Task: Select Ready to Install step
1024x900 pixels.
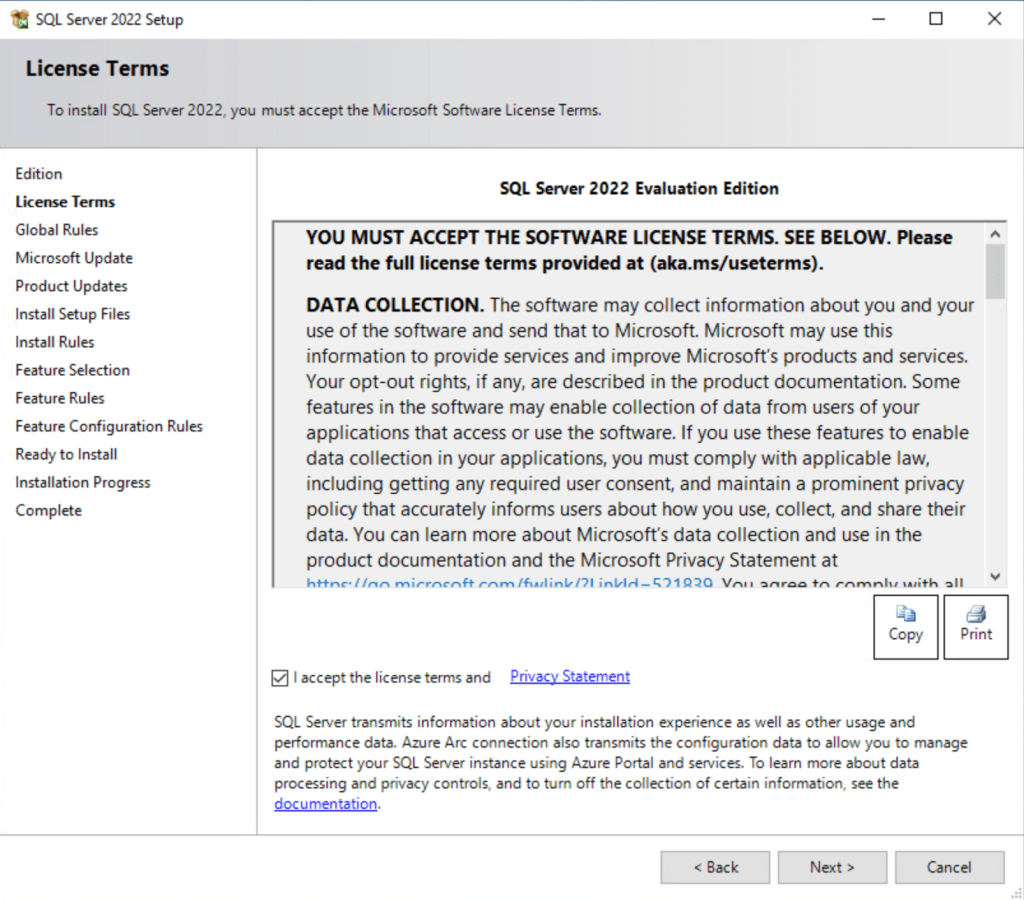Action: coord(66,454)
